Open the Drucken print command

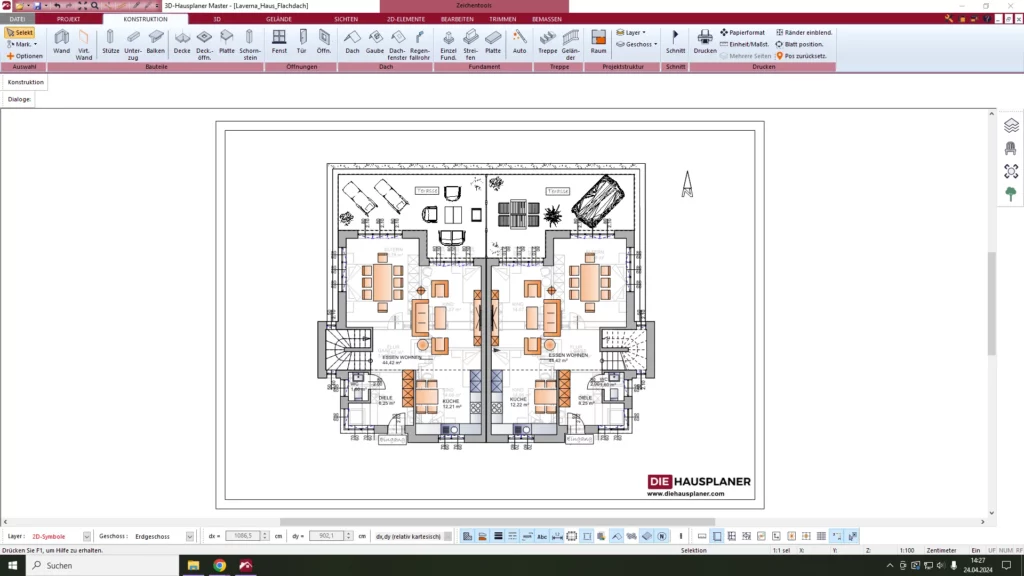pos(705,43)
